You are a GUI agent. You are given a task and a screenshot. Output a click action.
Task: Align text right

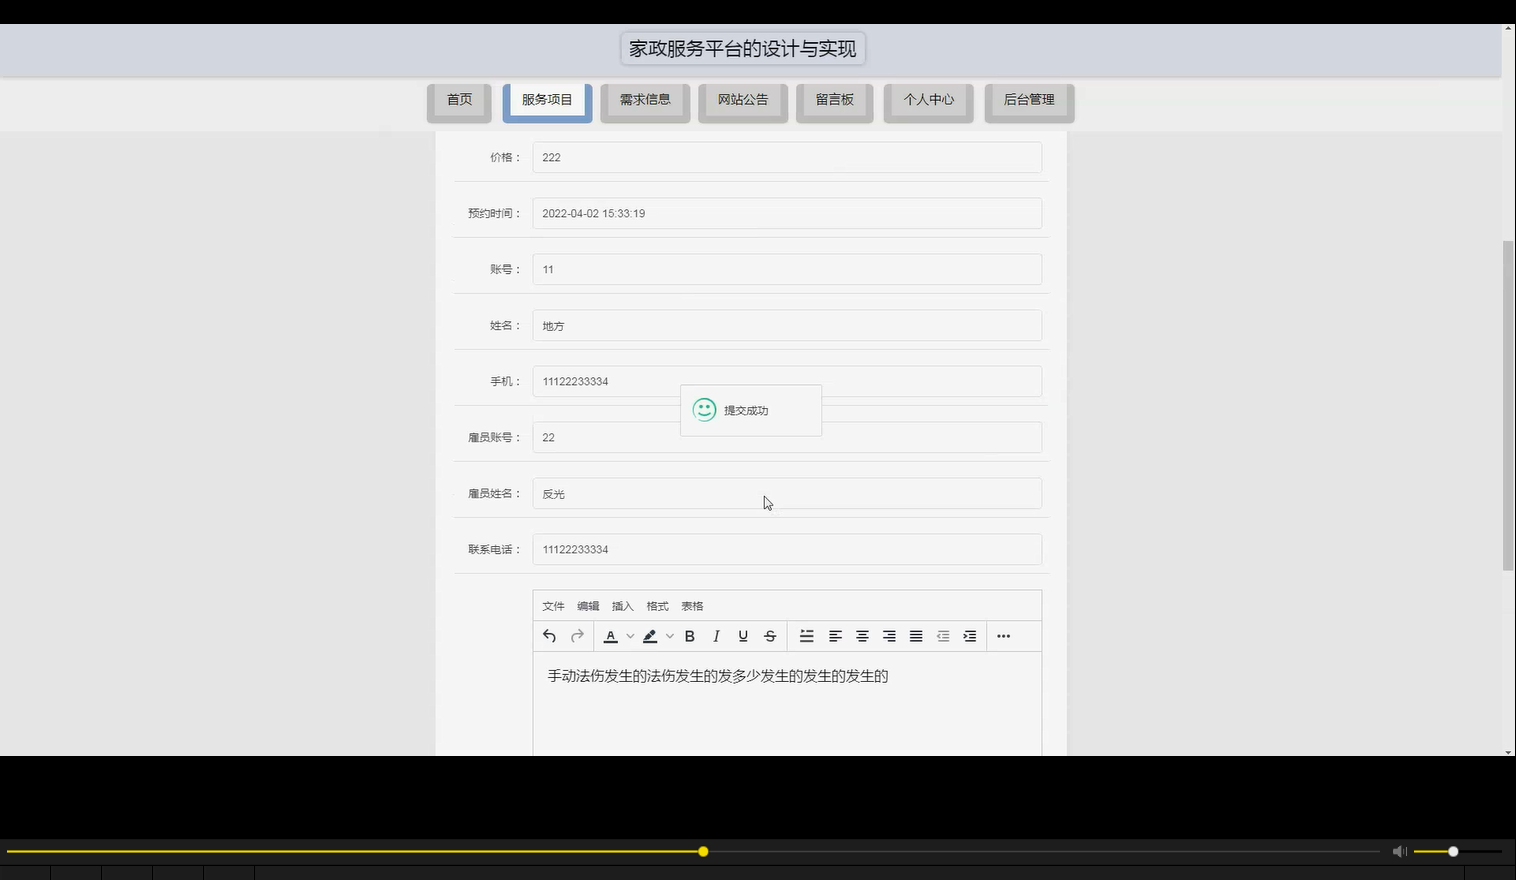889,636
